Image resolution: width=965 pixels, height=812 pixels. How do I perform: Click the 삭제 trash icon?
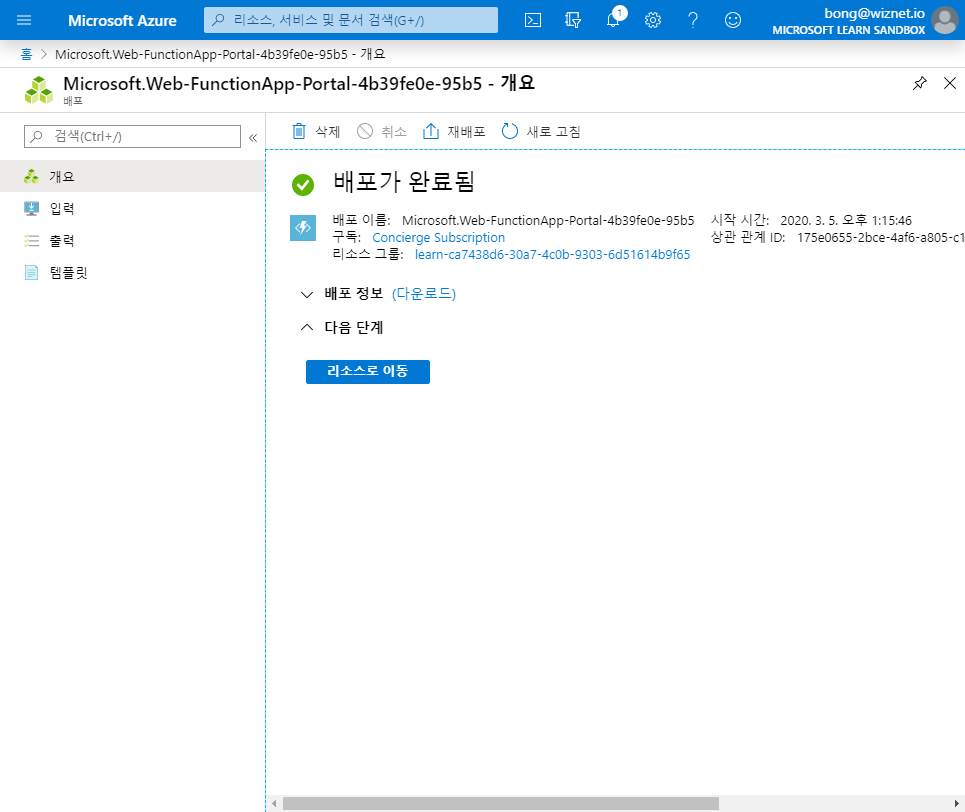(298, 131)
